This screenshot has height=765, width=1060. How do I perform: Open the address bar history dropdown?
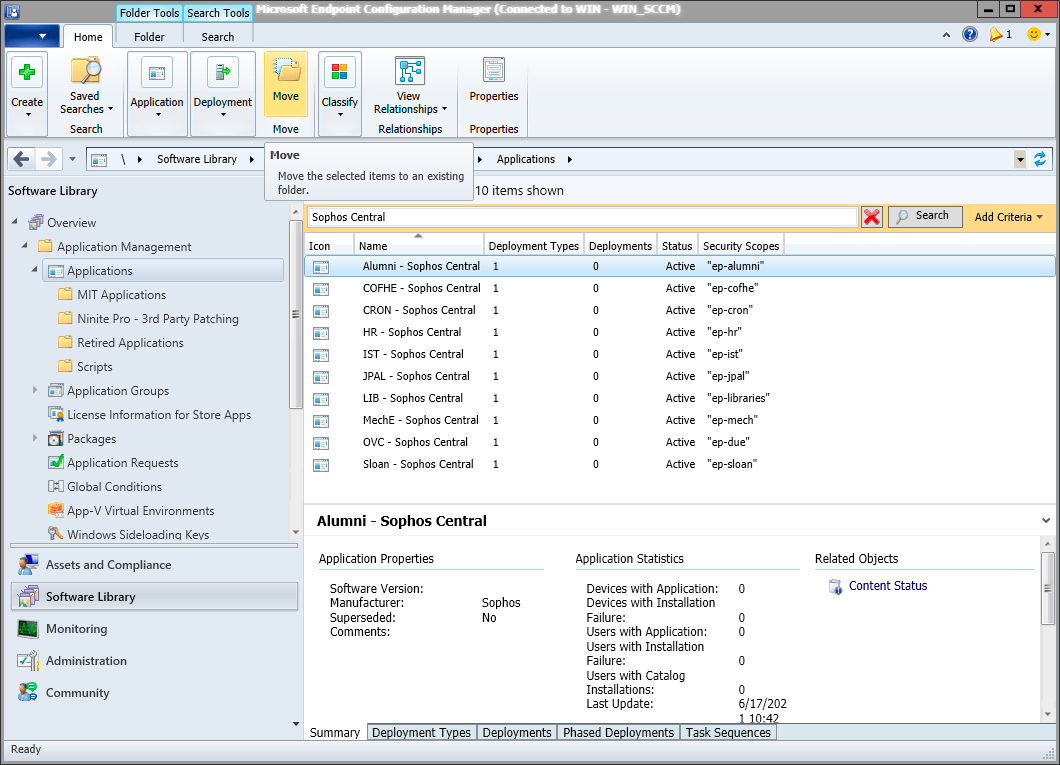1020,159
